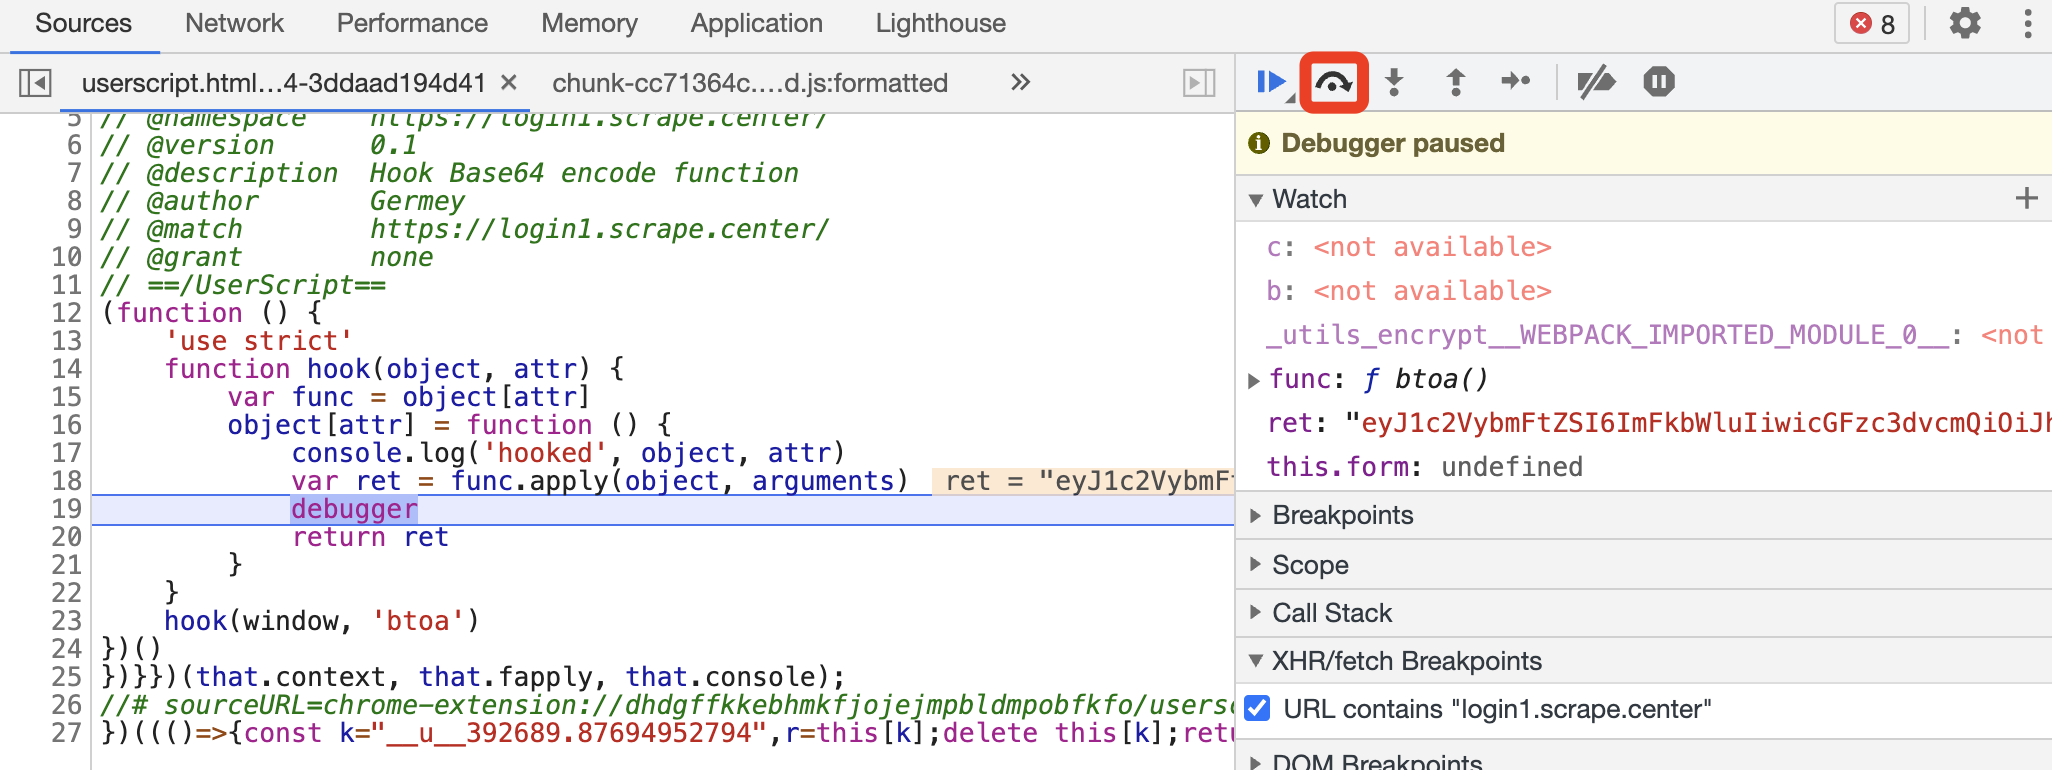Select the userscript.html file tab

tap(284, 83)
